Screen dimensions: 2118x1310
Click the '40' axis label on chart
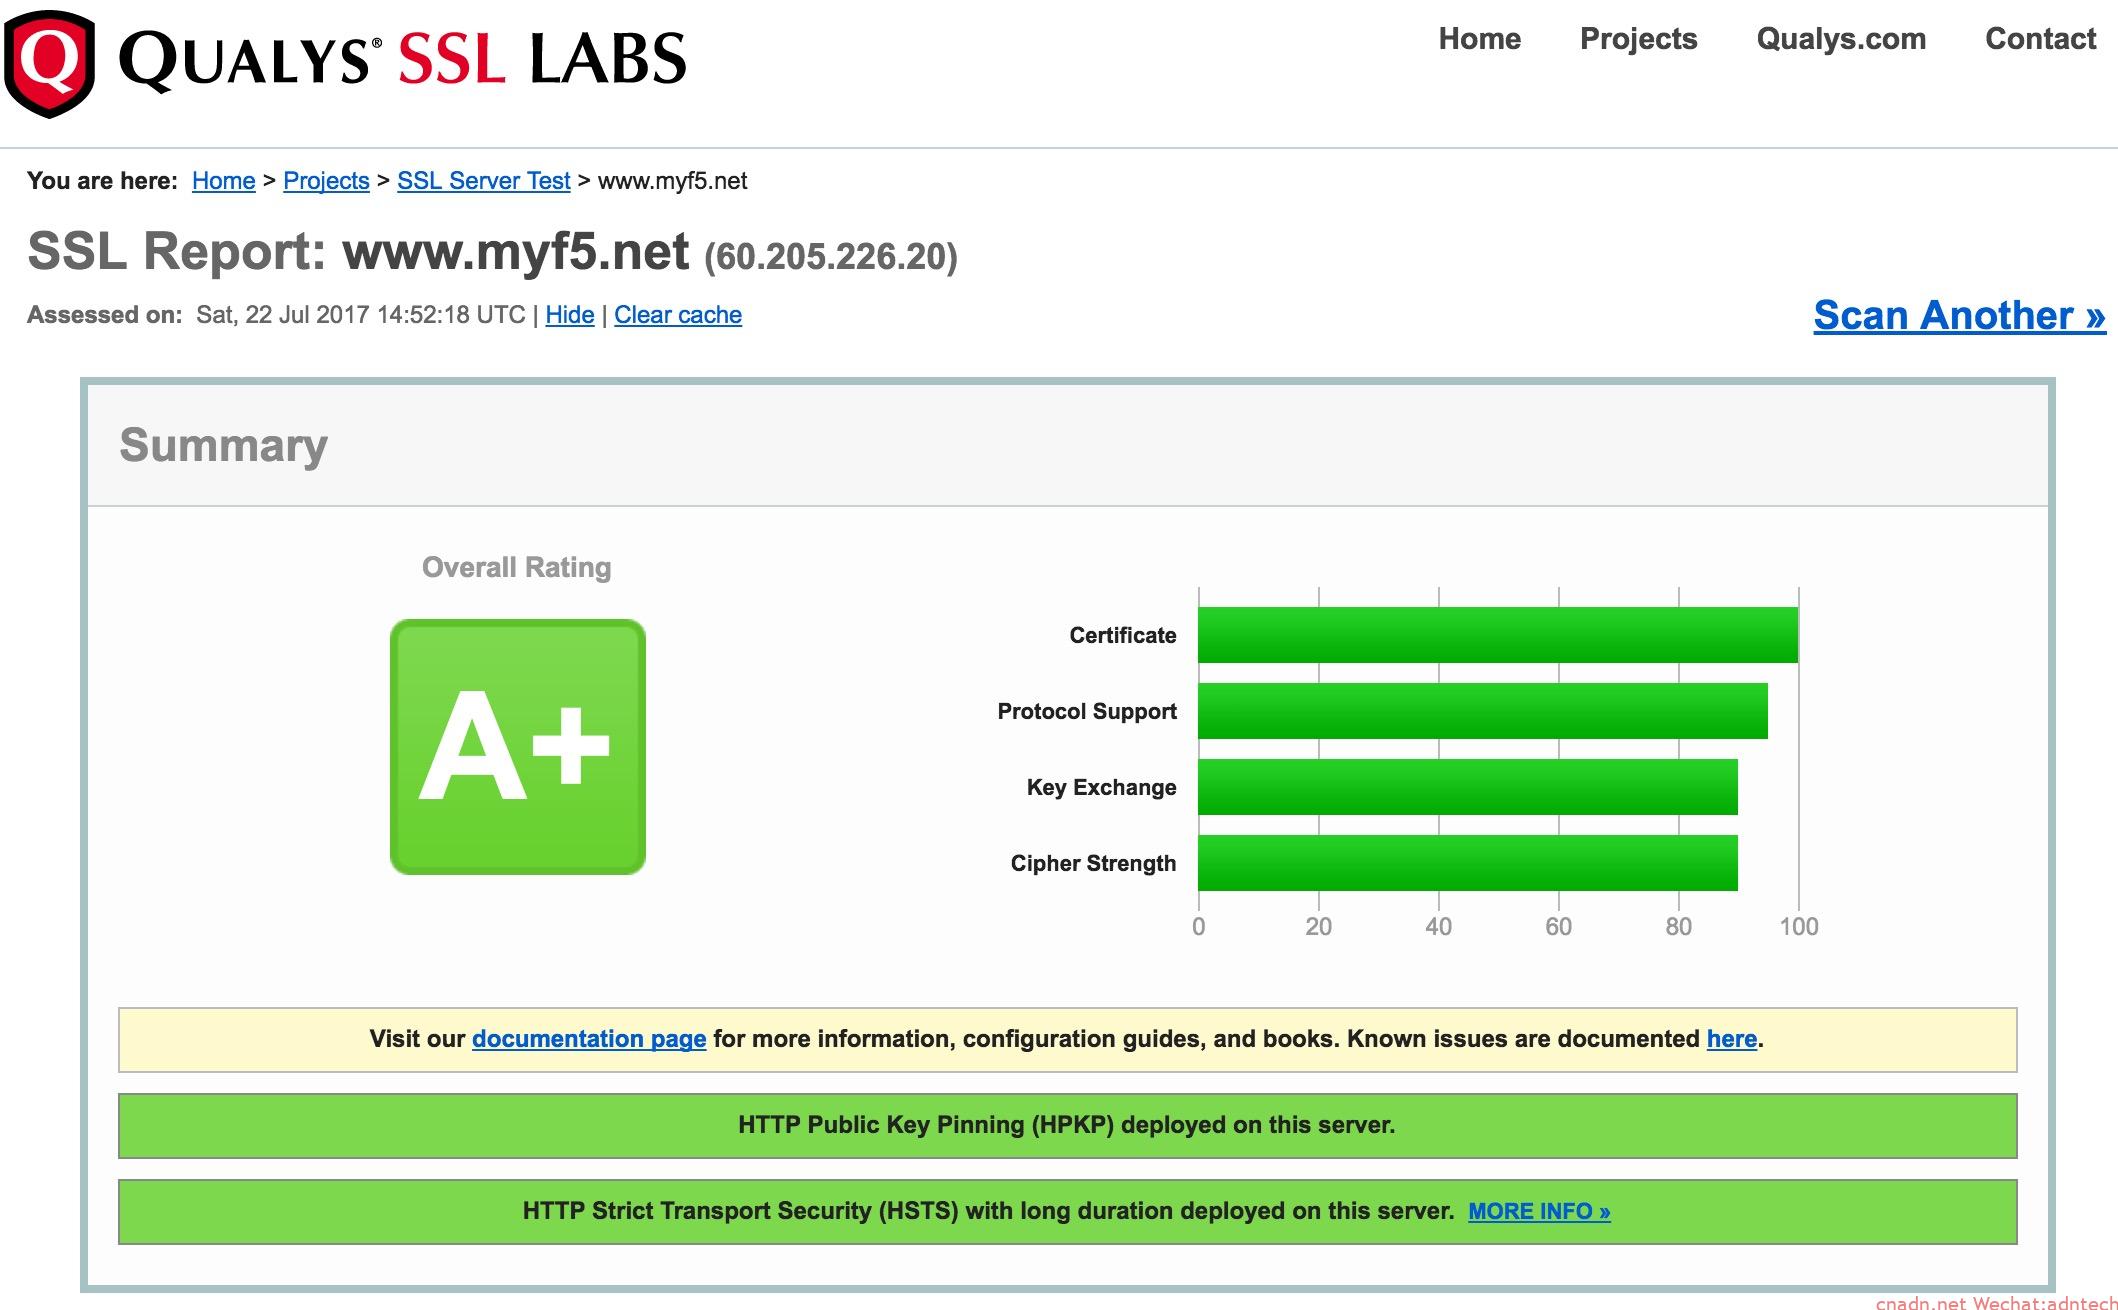1438,927
